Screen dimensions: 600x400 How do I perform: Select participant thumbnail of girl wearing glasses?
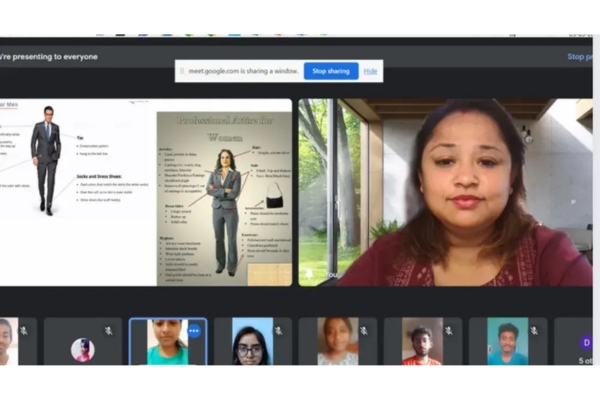pyautogui.click(x=251, y=342)
